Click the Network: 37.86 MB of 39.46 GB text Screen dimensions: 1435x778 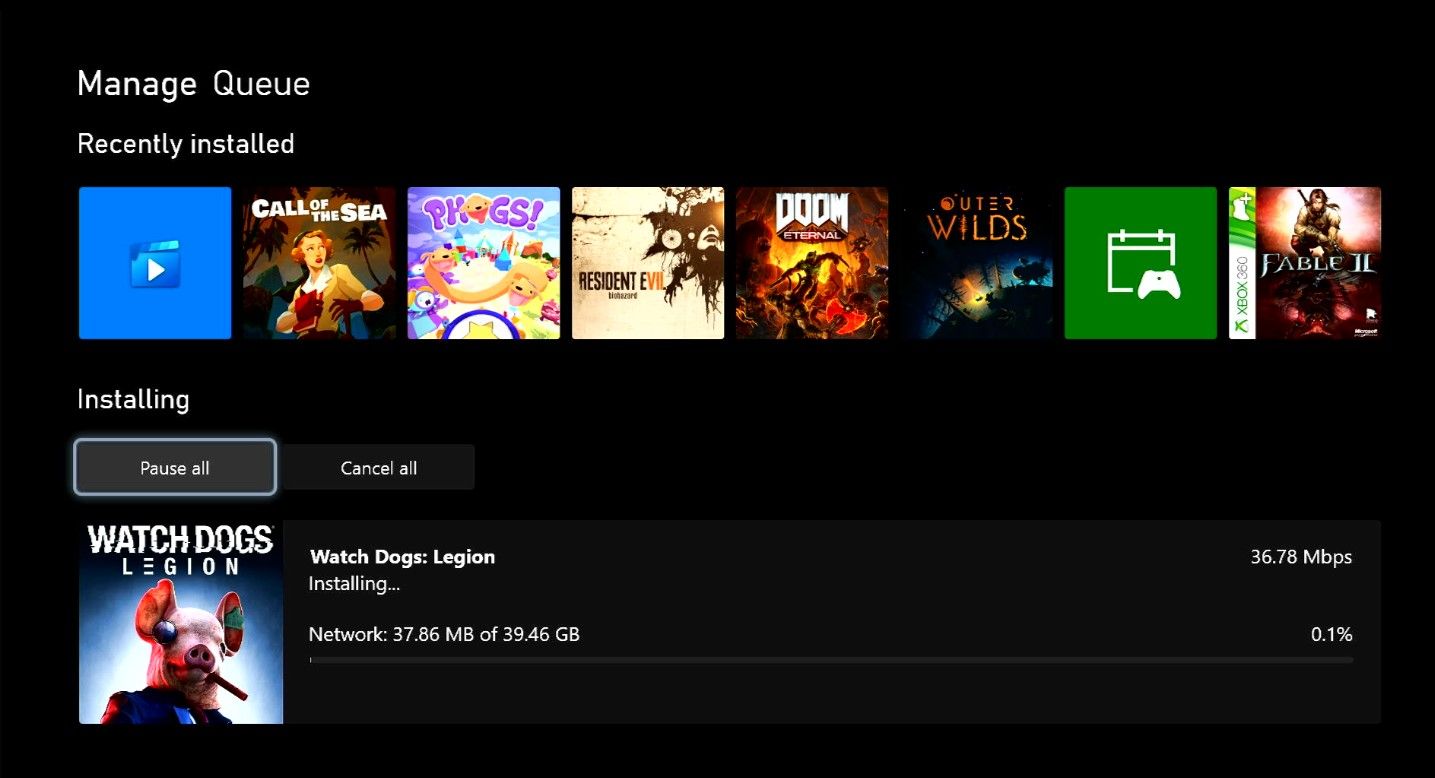(444, 634)
